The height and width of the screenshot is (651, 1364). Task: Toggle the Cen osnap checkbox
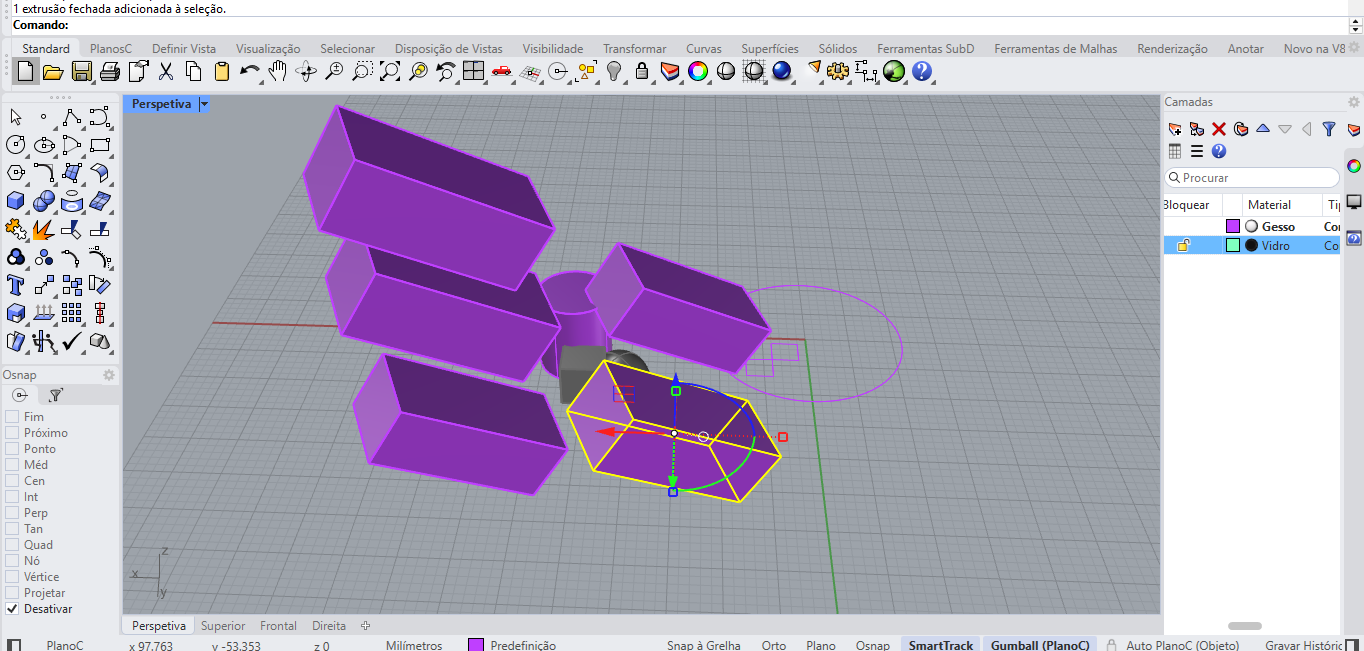(x=12, y=481)
